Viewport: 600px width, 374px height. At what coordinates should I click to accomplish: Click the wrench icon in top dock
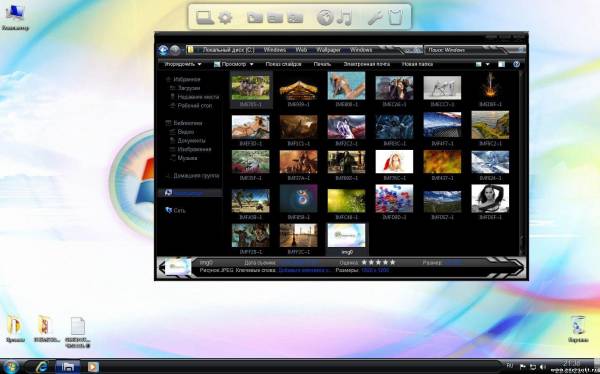tap(375, 17)
